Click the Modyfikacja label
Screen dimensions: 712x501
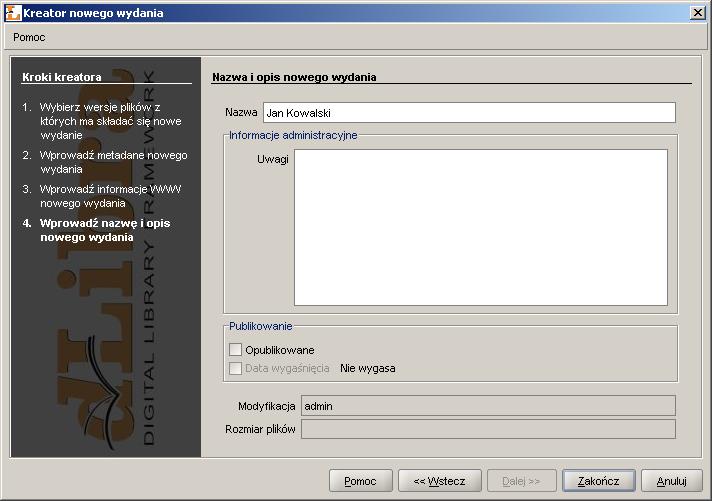click(267, 406)
